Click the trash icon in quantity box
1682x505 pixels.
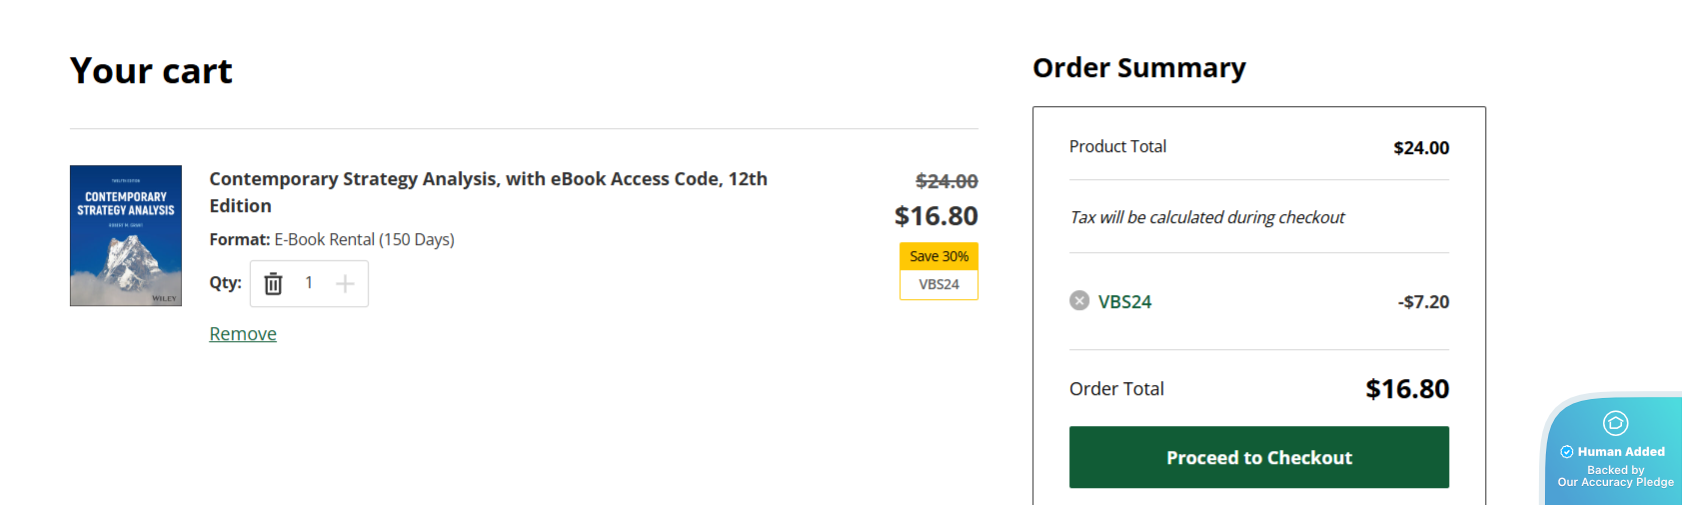pos(273,284)
